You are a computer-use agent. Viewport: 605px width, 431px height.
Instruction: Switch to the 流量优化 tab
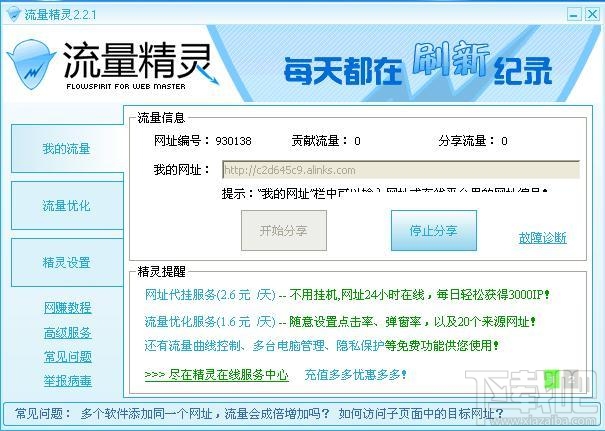(68, 206)
